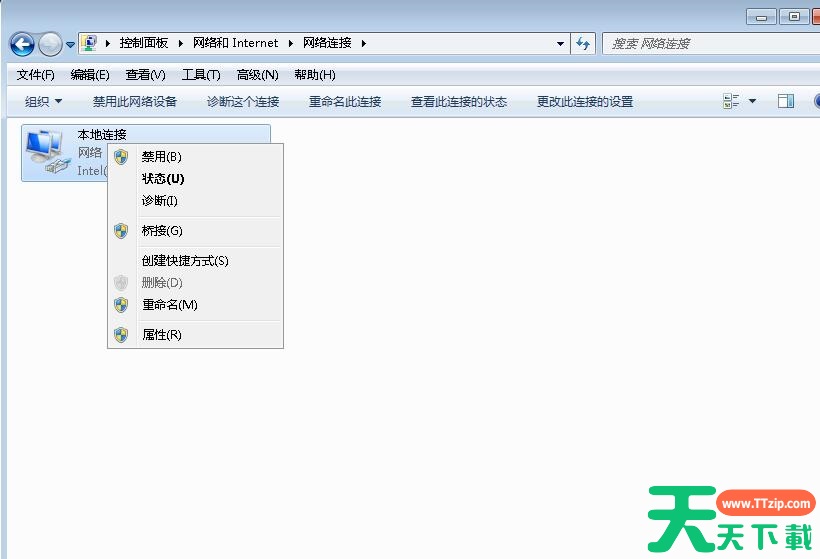This screenshot has width=820, height=559.
Task: Click the network icon in the address bar
Action: click(x=89, y=43)
